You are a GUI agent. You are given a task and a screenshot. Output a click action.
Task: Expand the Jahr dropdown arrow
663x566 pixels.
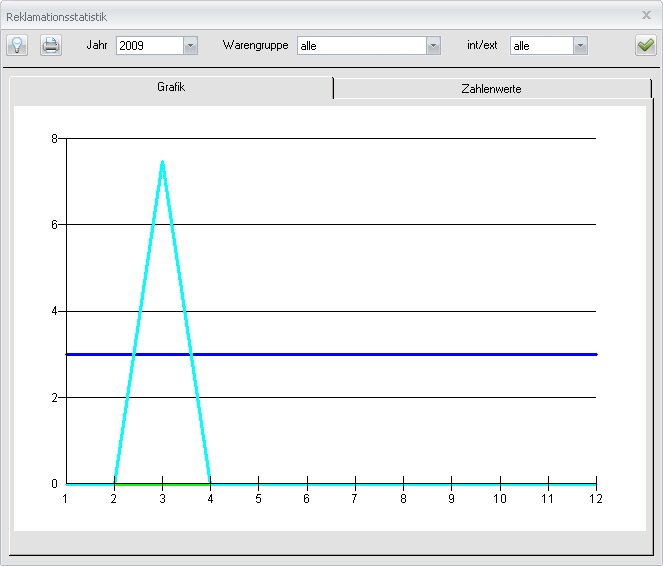pos(190,45)
